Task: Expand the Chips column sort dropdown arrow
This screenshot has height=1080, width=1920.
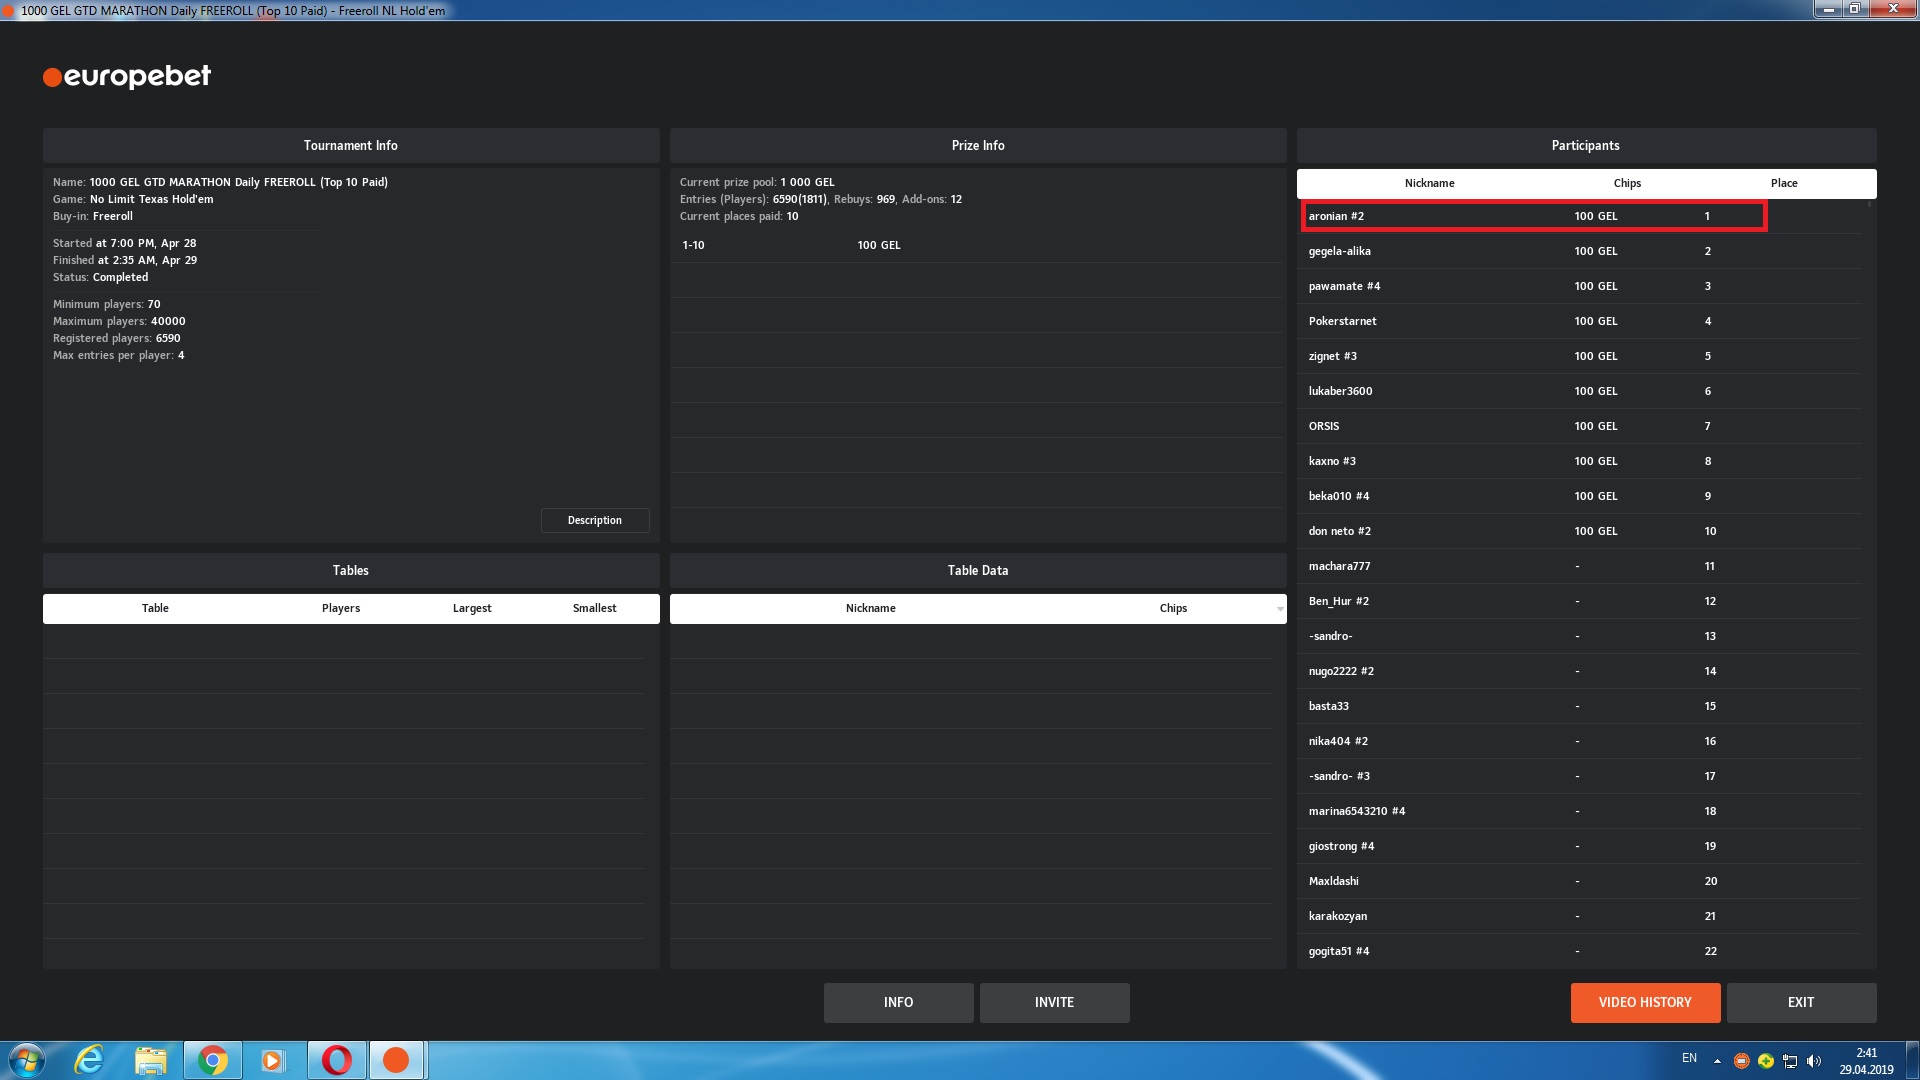Action: (x=1280, y=609)
